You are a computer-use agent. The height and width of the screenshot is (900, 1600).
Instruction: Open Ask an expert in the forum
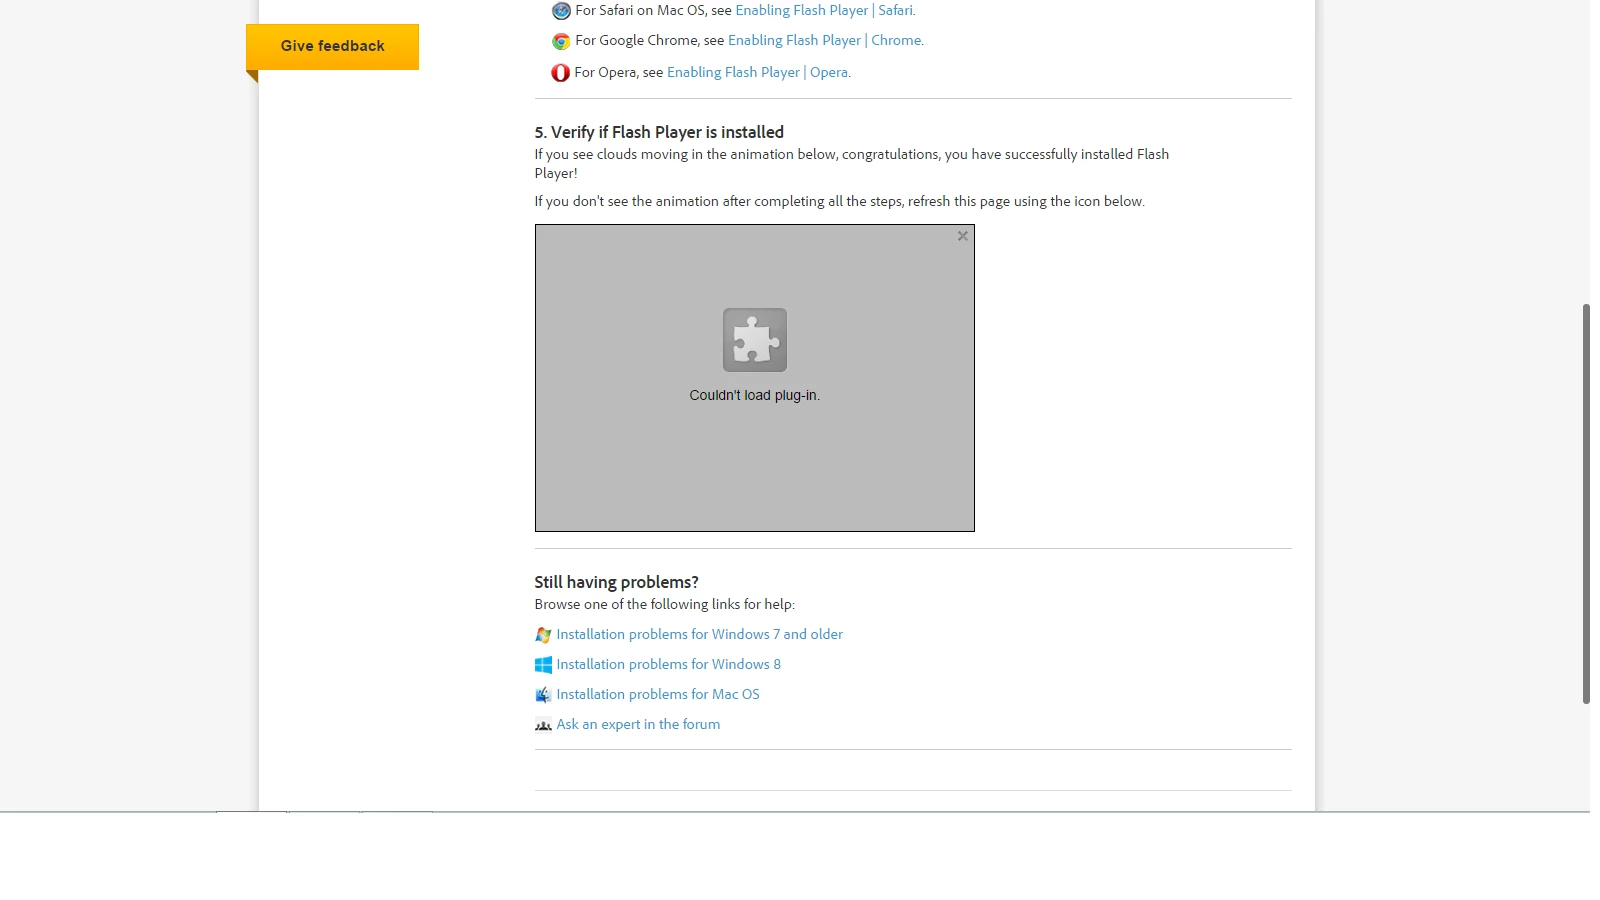click(638, 724)
